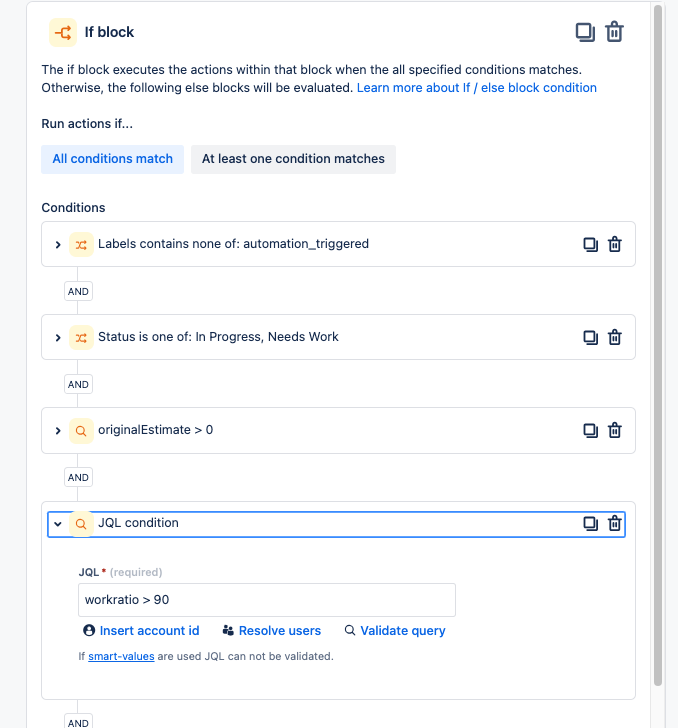Select At least one condition matches
Viewport: 678px width, 728px height.
(x=293, y=159)
